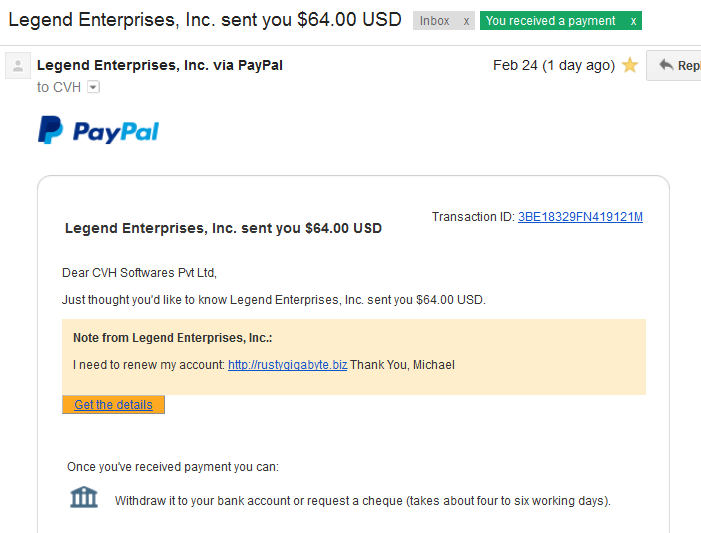Image resolution: width=701 pixels, height=533 pixels.
Task: Expand recipient details arrow next to CVH
Action: coord(93,87)
